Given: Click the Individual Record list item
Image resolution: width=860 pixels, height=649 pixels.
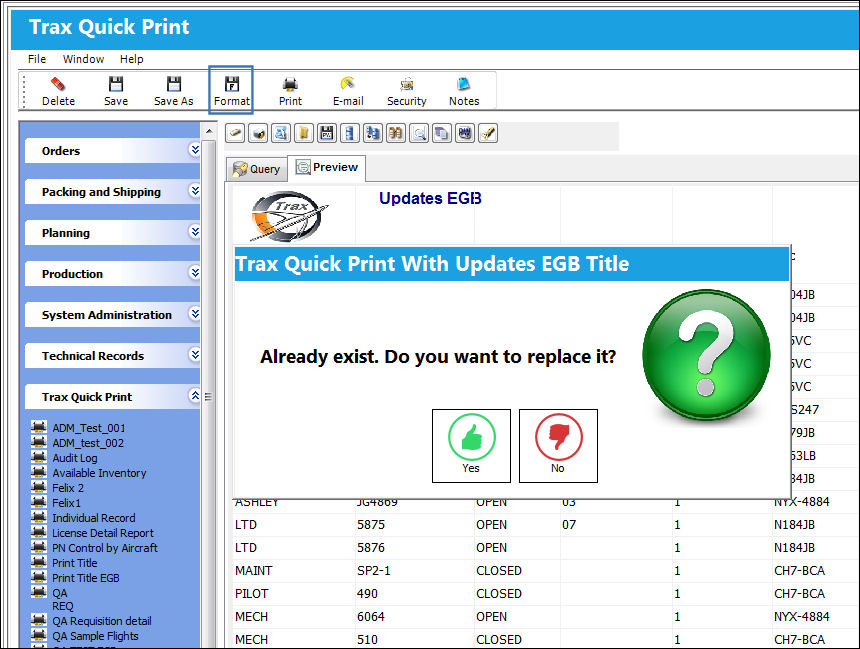Looking at the screenshot, I should coord(94,518).
